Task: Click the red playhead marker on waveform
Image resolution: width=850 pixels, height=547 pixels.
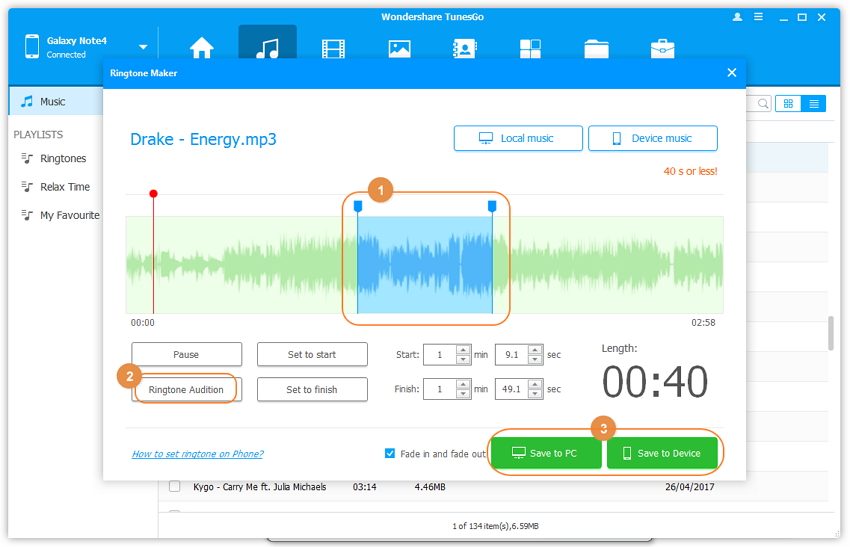Action: click(x=153, y=193)
